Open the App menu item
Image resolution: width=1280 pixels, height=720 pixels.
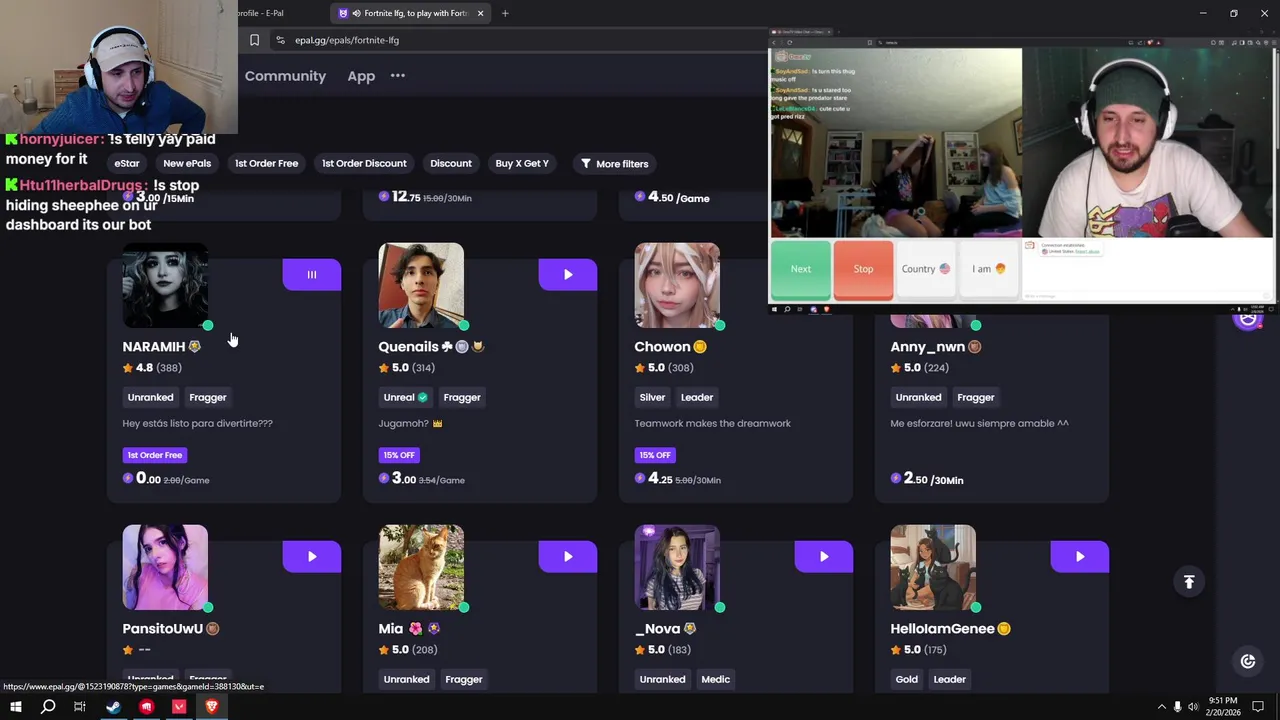point(361,76)
